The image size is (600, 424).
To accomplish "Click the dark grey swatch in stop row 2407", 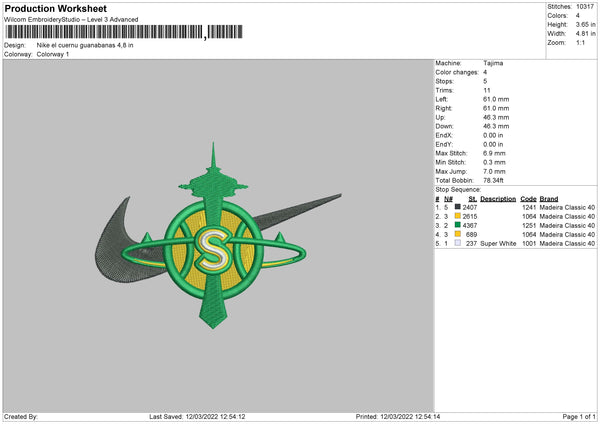I will click(457, 207).
